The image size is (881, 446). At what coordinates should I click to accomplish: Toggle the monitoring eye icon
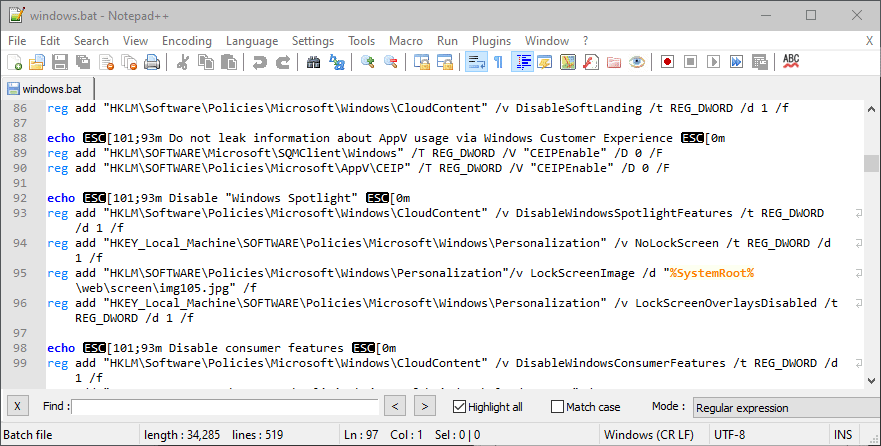(x=637, y=62)
